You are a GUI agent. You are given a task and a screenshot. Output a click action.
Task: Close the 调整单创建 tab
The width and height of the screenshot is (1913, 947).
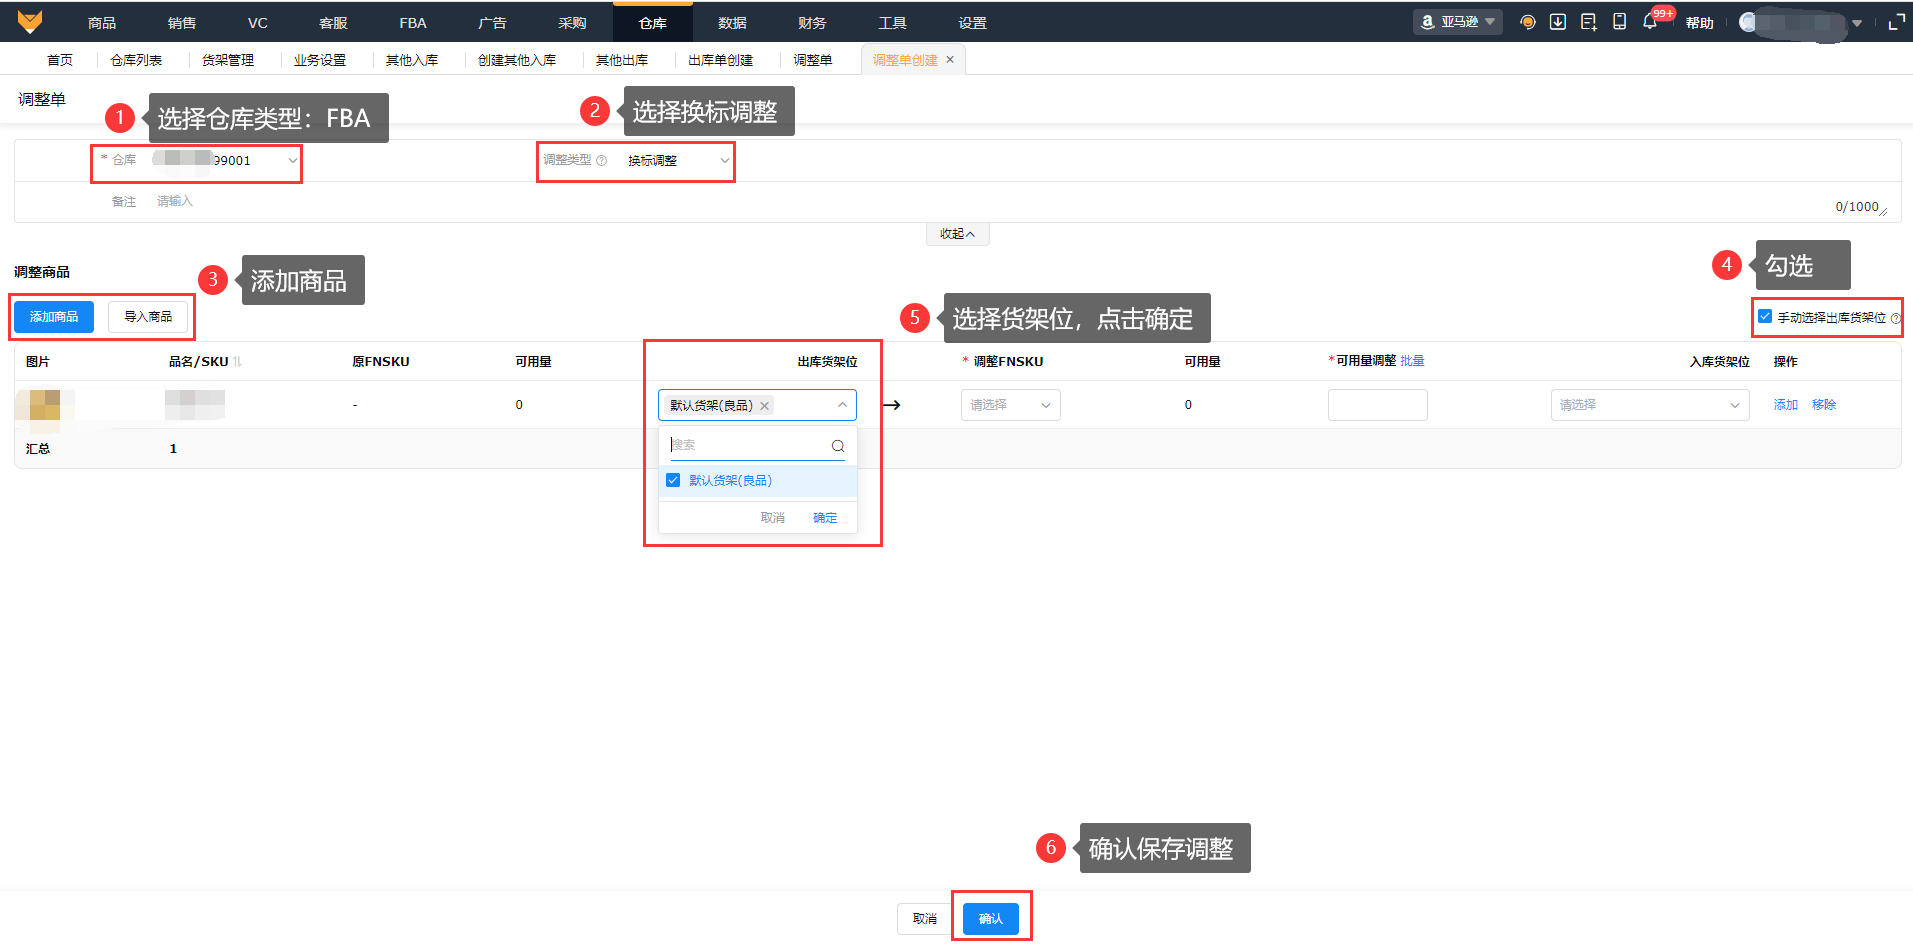click(x=950, y=60)
